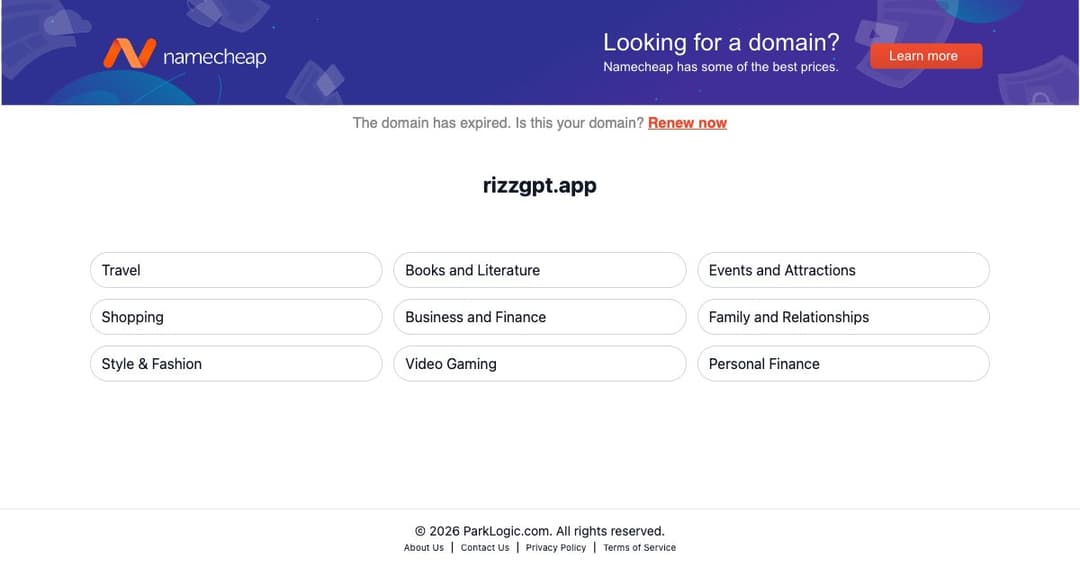
Task: Open the Books and Literature category
Action: coord(539,270)
